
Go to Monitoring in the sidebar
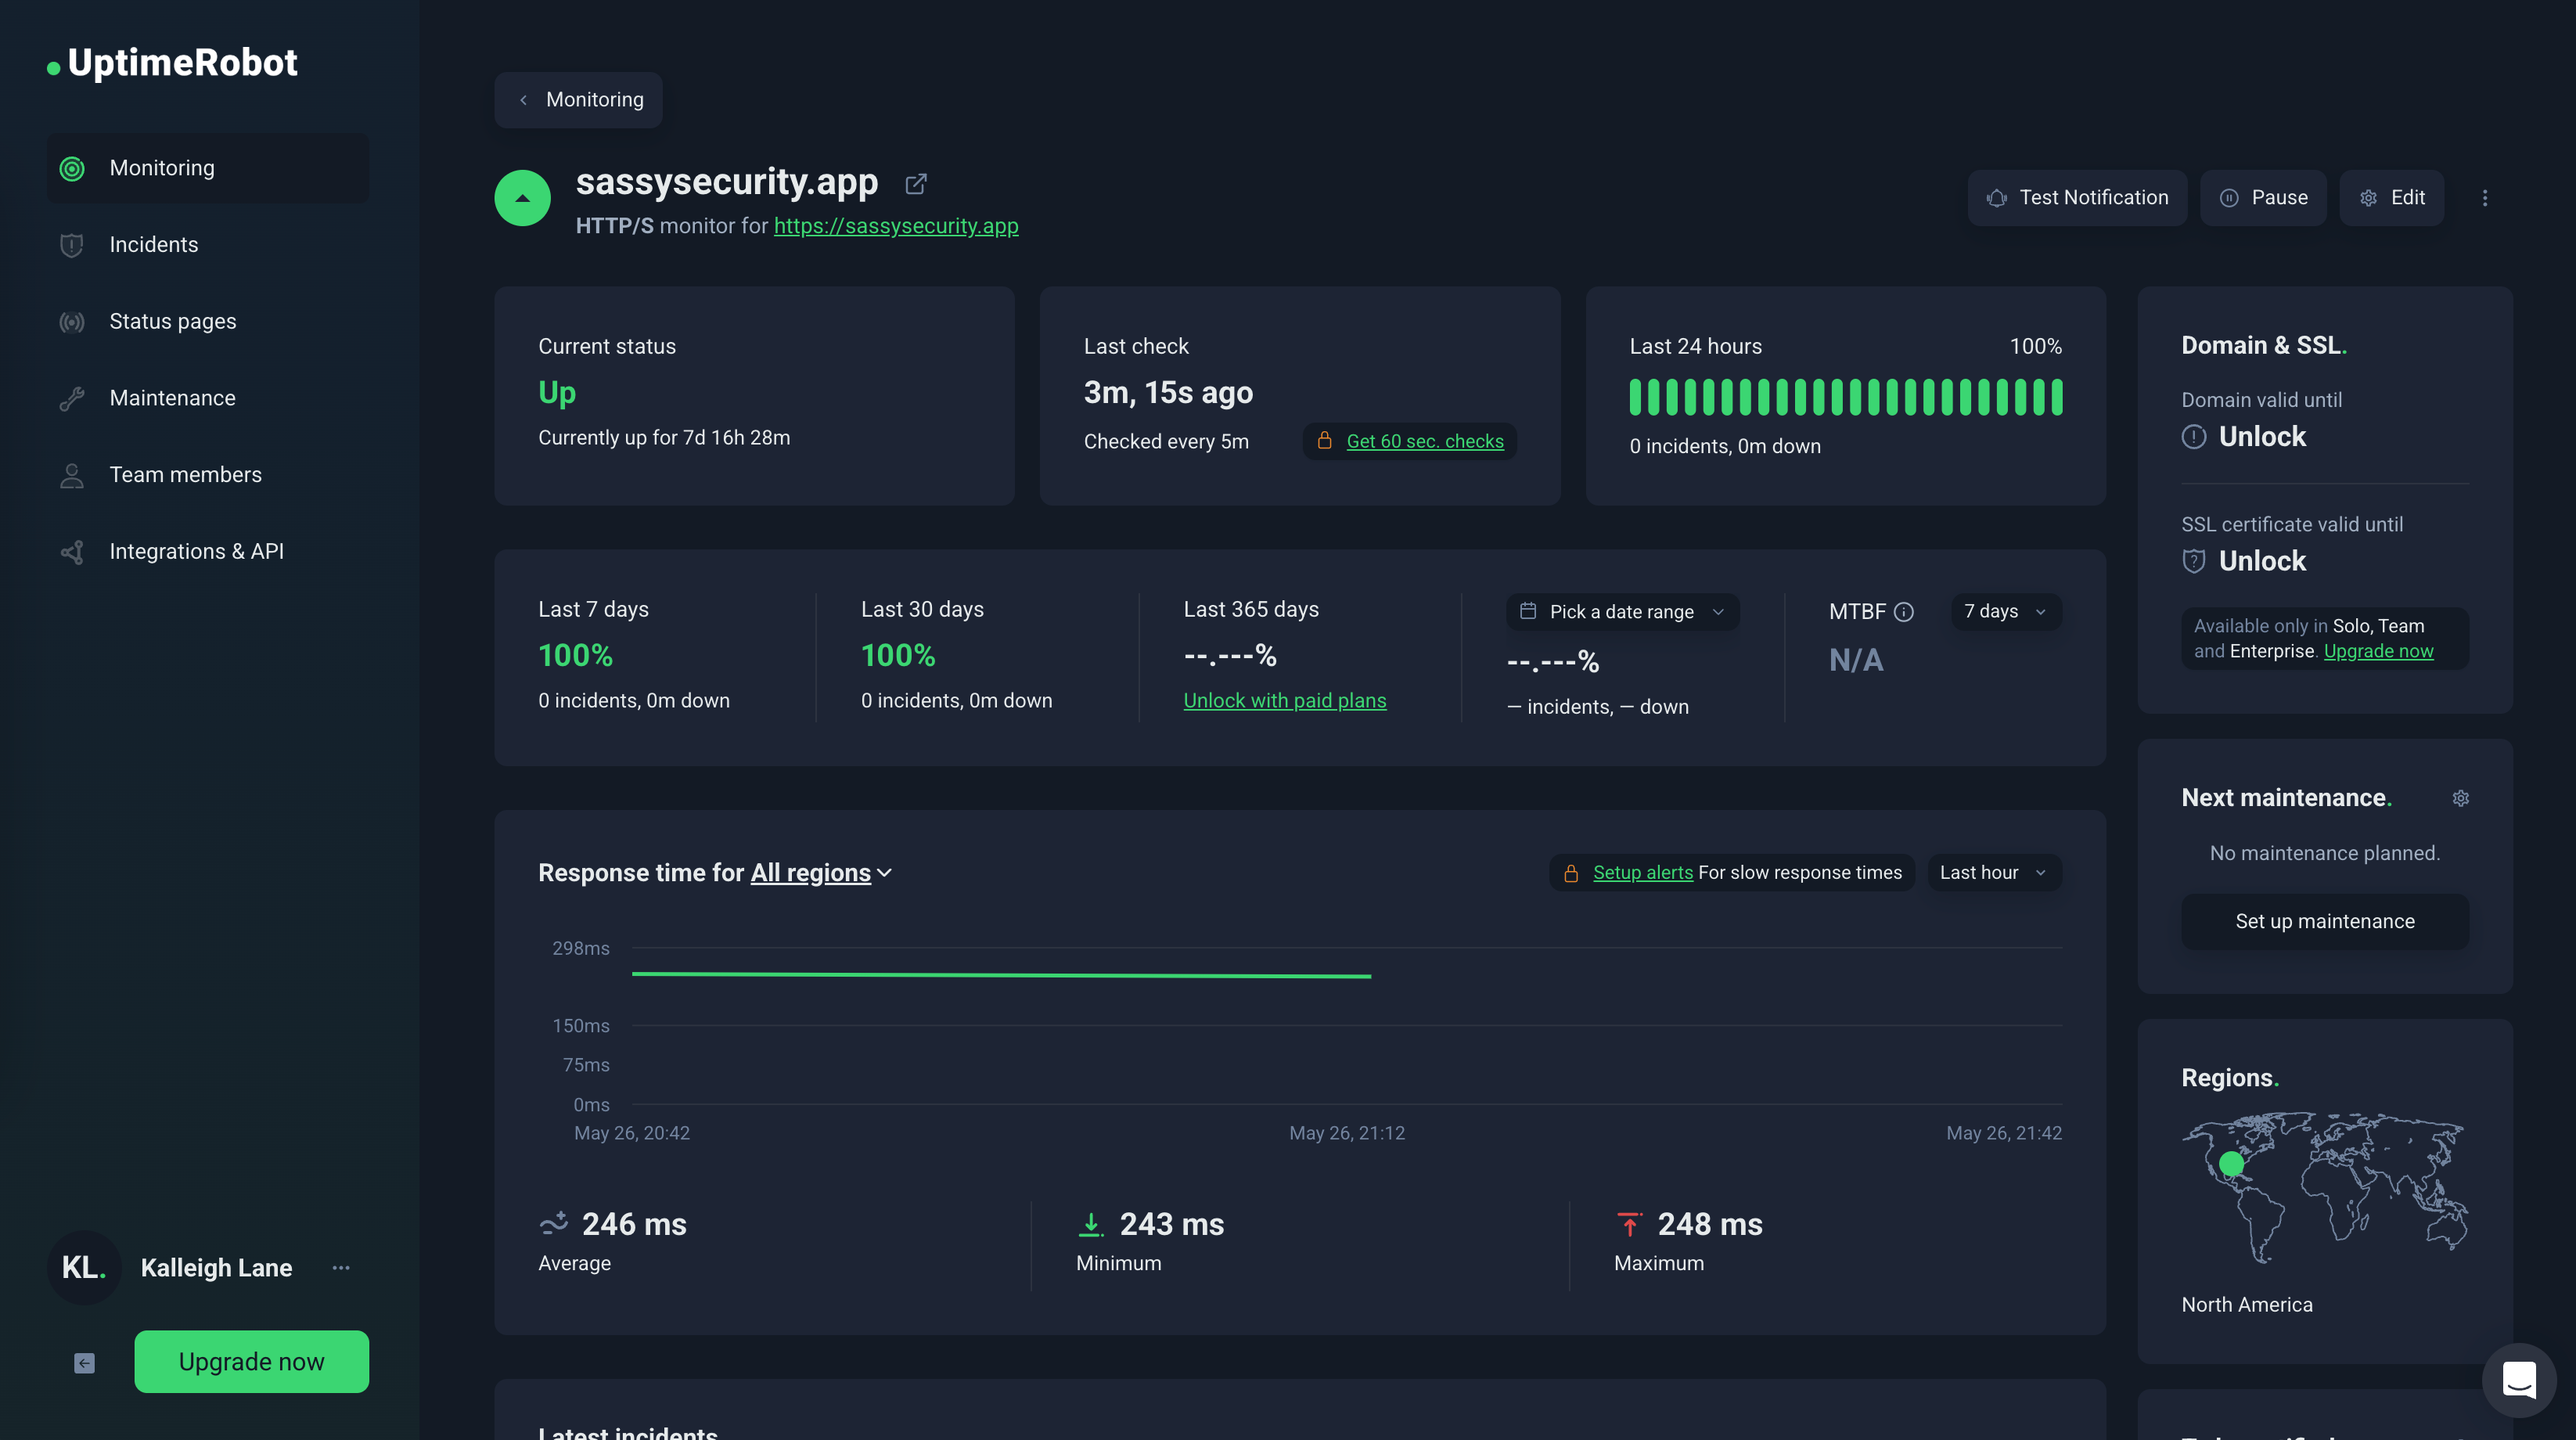click(x=208, y=168)
